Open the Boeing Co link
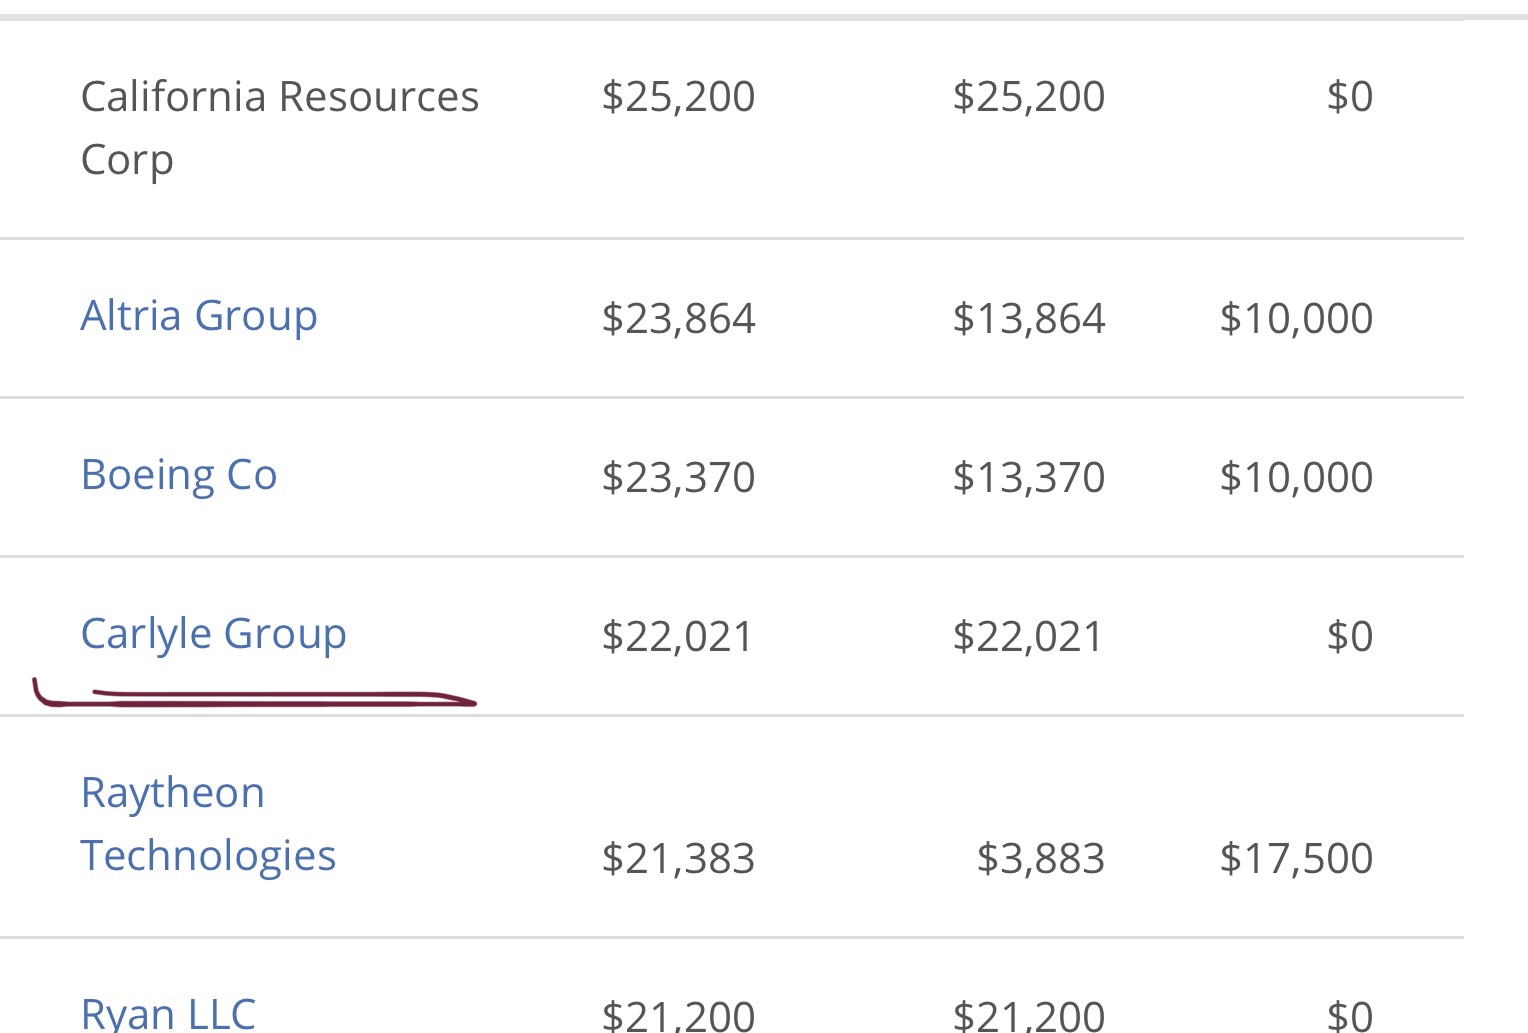The height and width of the screenshot is (1033, 1528). click(179, 475)
